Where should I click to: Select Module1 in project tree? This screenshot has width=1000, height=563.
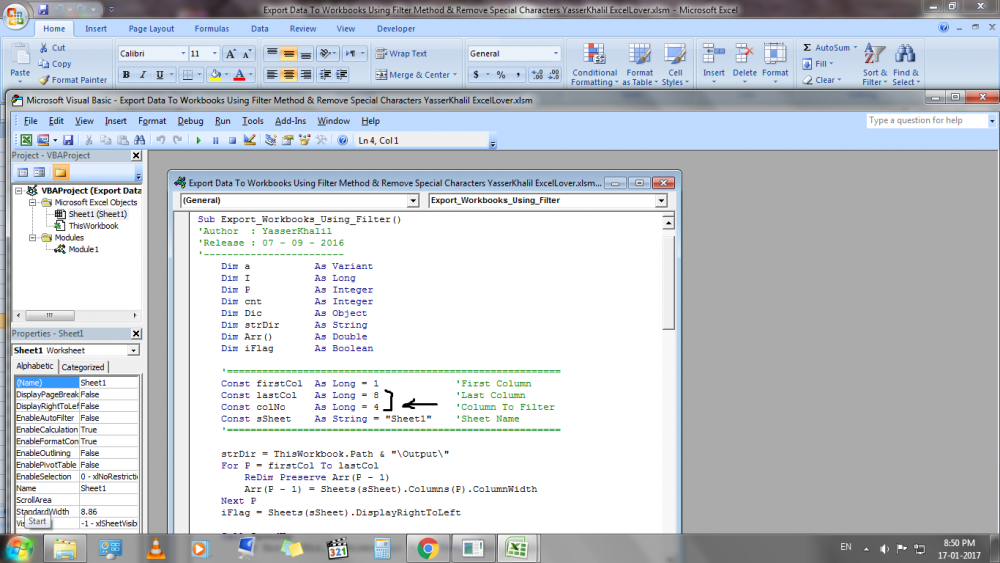coord(84,249)
